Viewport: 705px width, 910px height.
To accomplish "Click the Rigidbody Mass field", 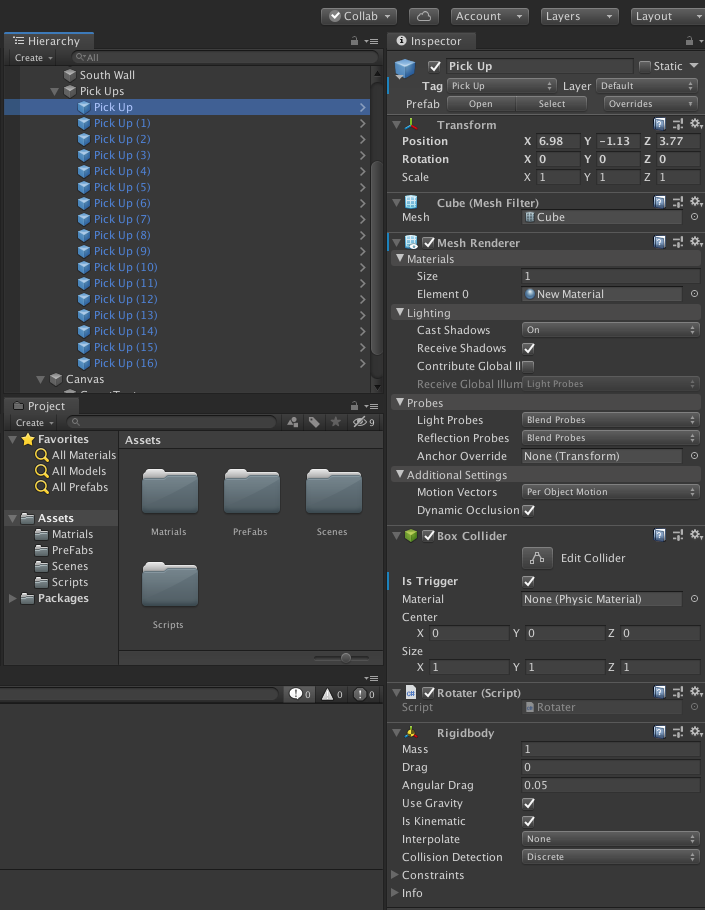I will 611,749.
